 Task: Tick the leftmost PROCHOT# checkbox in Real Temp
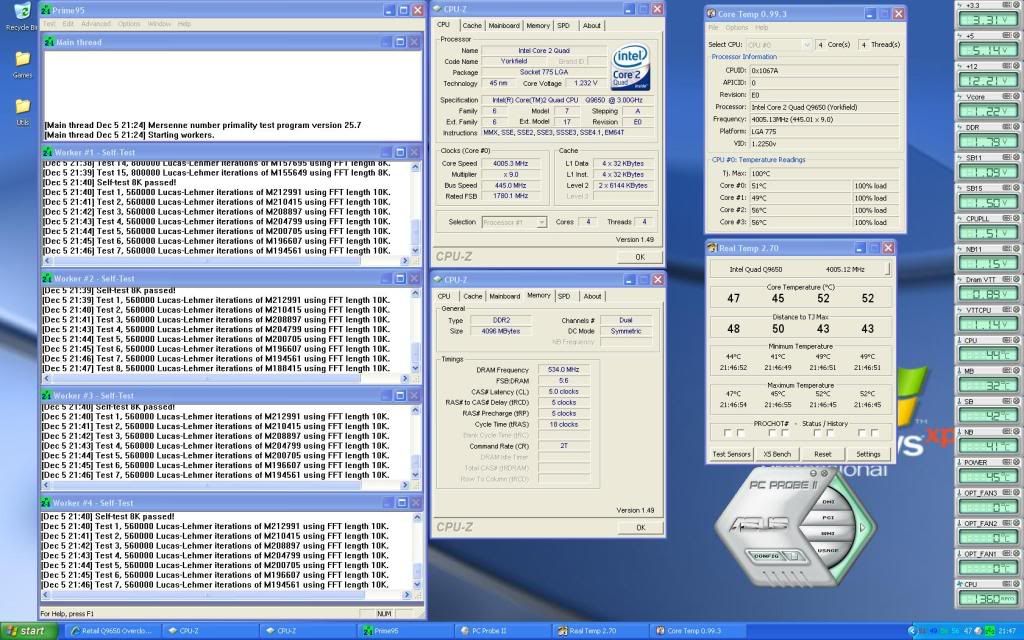click(x=728, y=433)
